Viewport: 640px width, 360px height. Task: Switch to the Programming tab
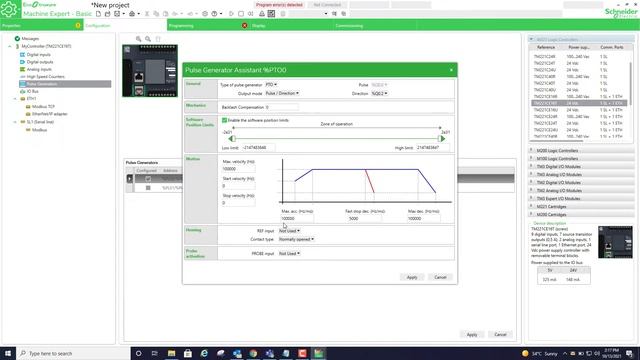coord(209,25)
